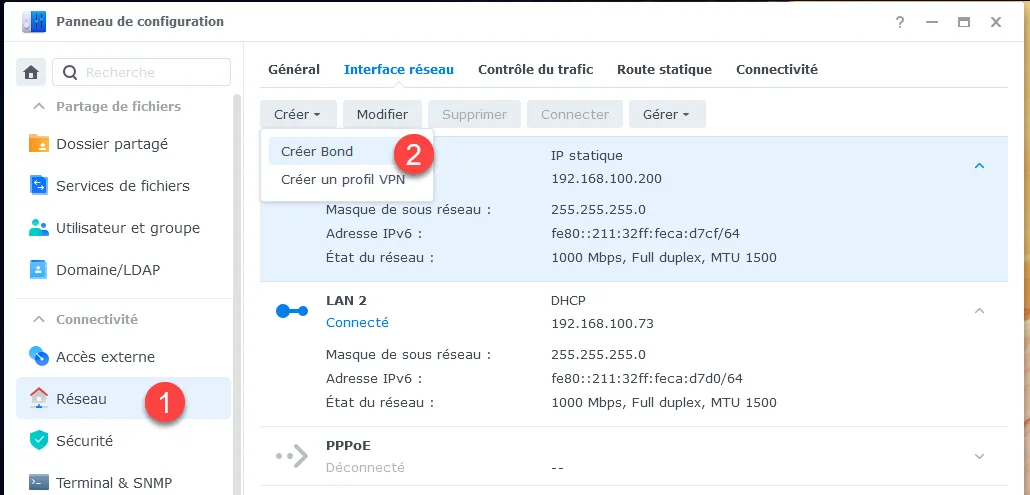Click the Recherche search field
The height and width of the screenshot is (495, 1030).
tap(150, 72)
